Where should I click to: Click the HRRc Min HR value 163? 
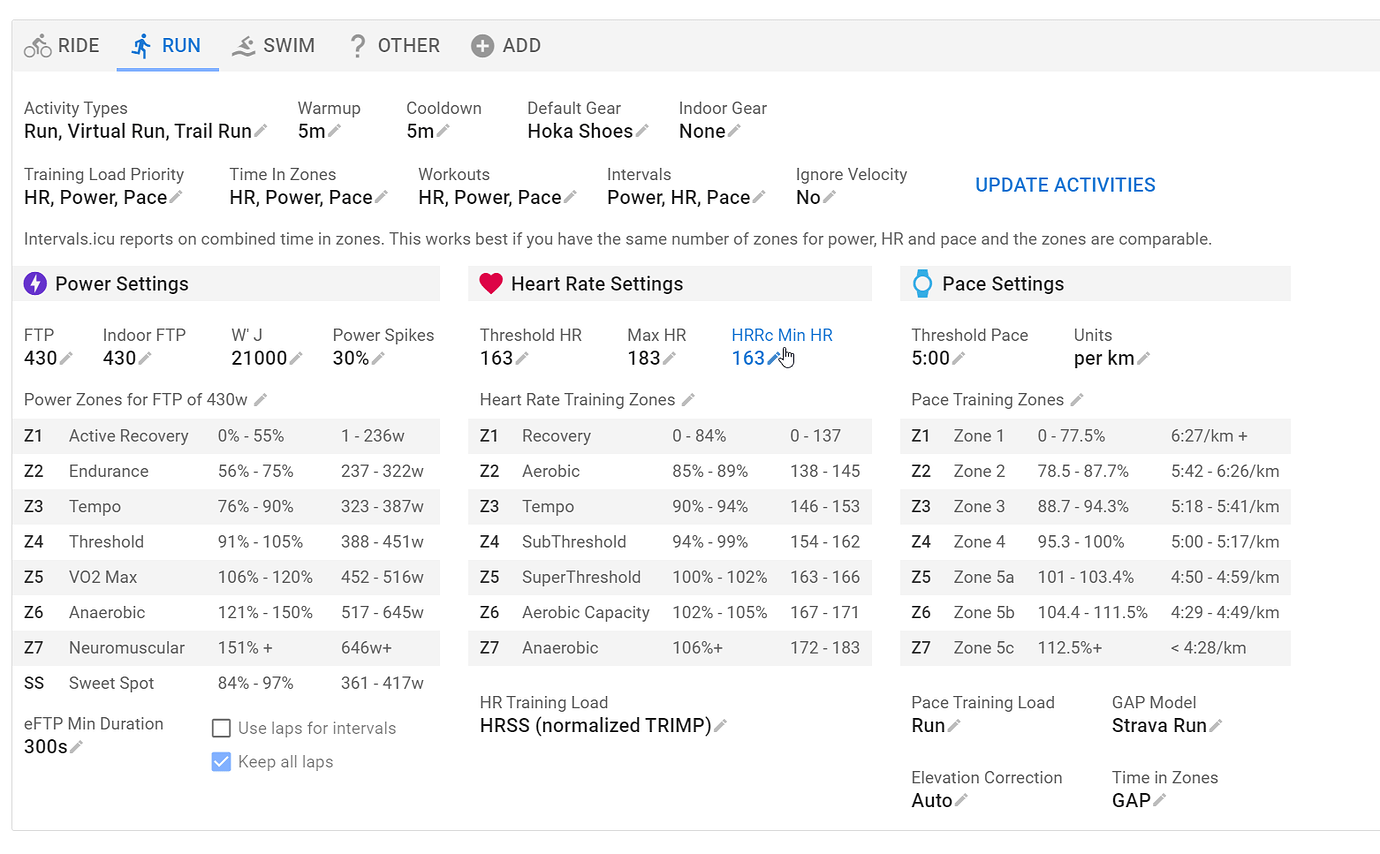[x=748, y=358]
